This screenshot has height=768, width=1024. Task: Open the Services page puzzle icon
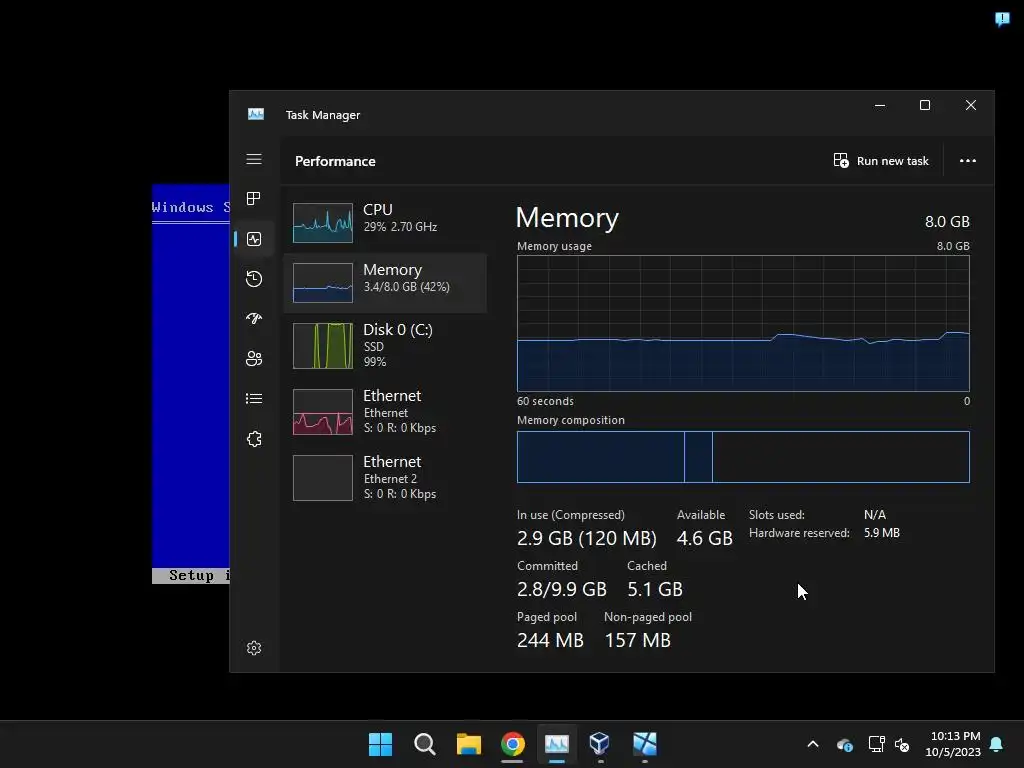click(254, 439)
